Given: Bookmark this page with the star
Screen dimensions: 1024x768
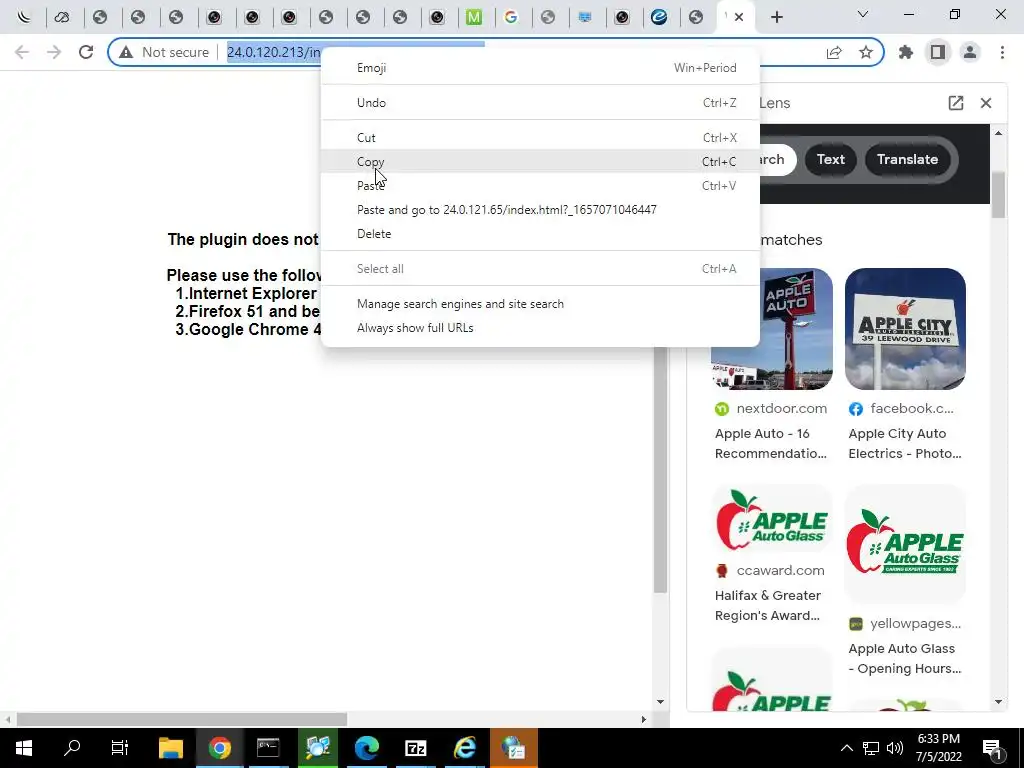Looking at the screenshot, I should click(866, 52).
